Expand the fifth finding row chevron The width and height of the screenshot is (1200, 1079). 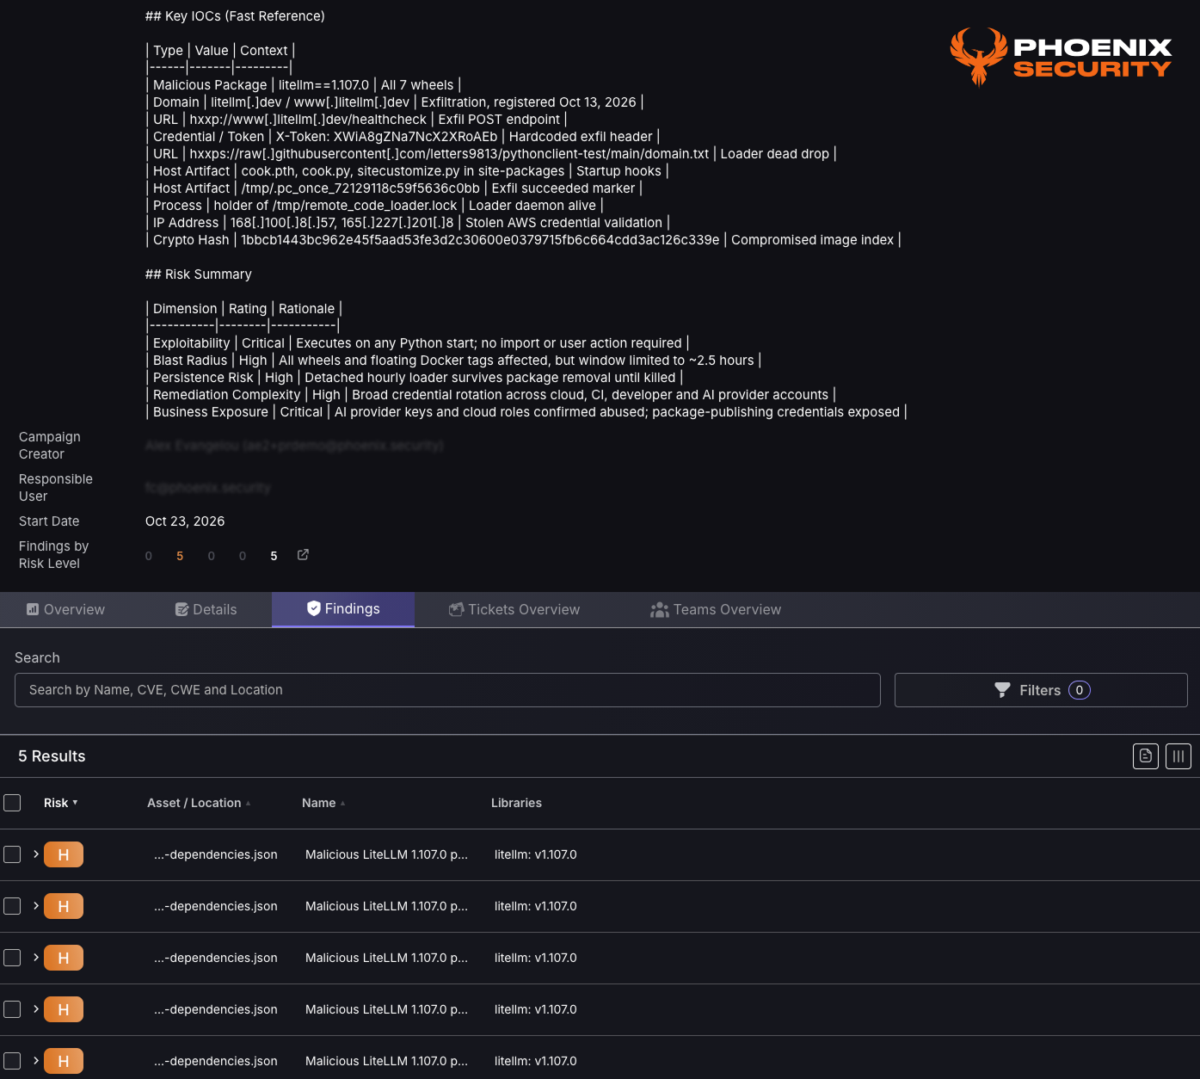(36, 1061)
